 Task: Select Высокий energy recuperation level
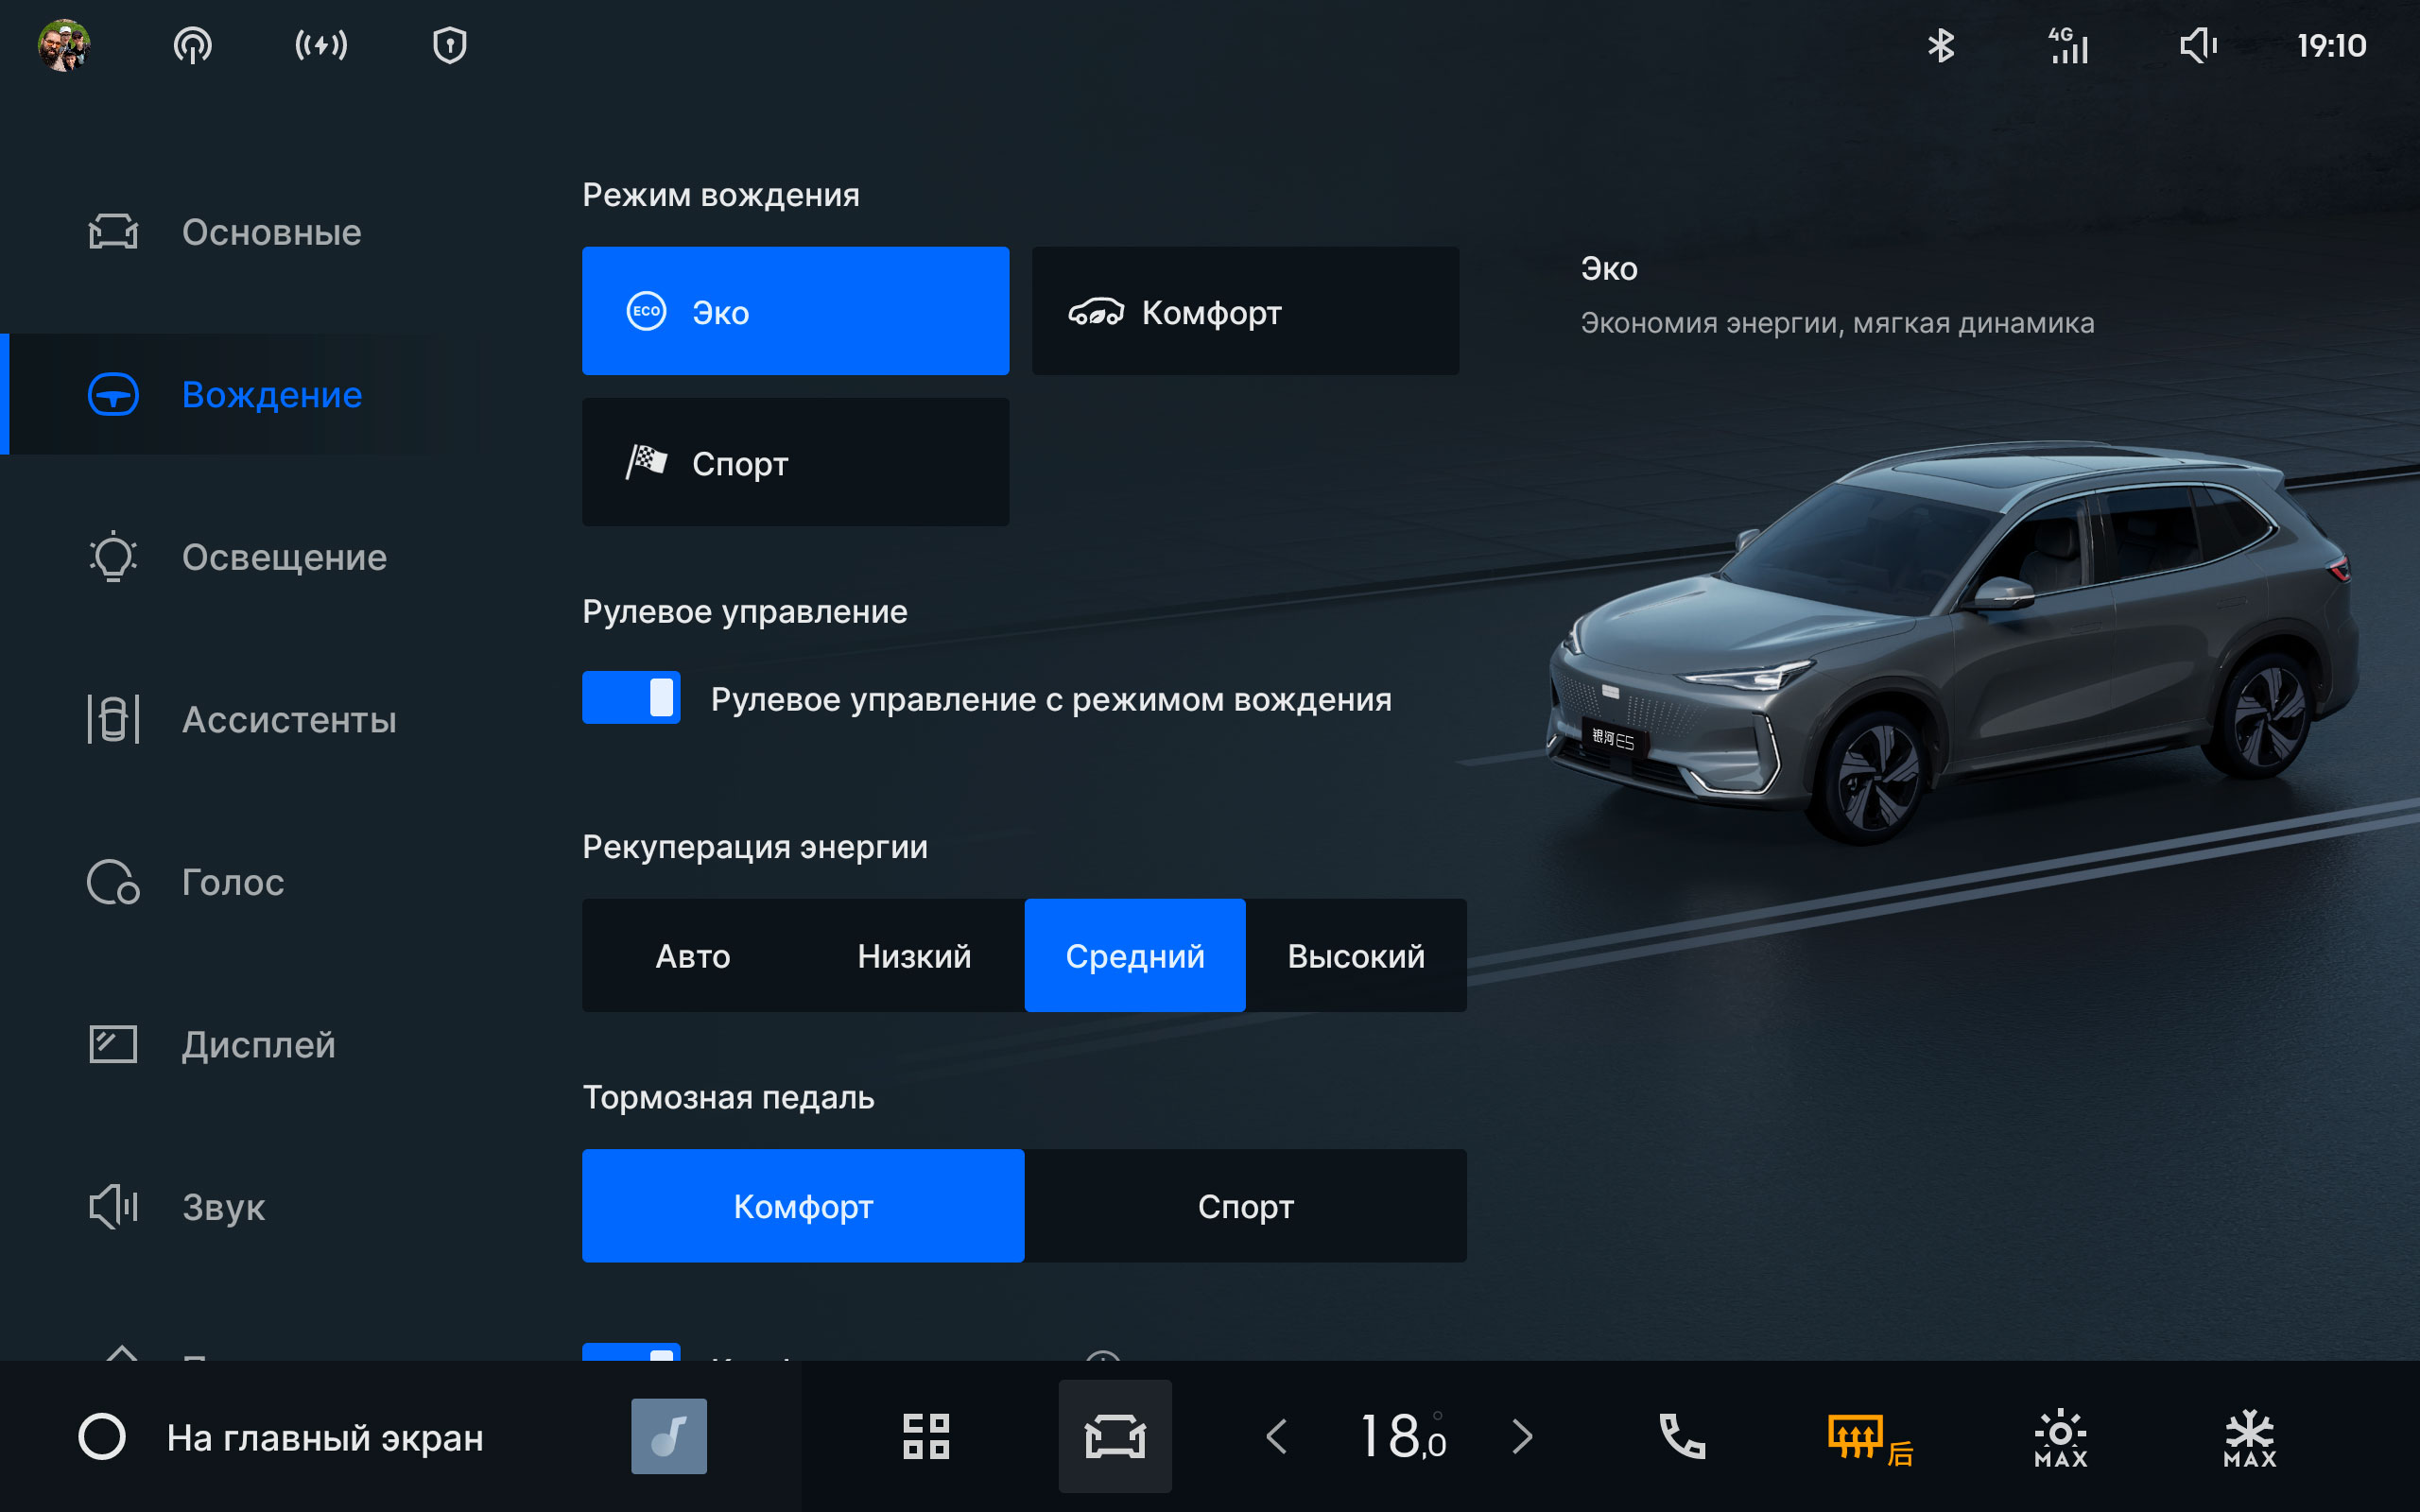pos(1356,955)
